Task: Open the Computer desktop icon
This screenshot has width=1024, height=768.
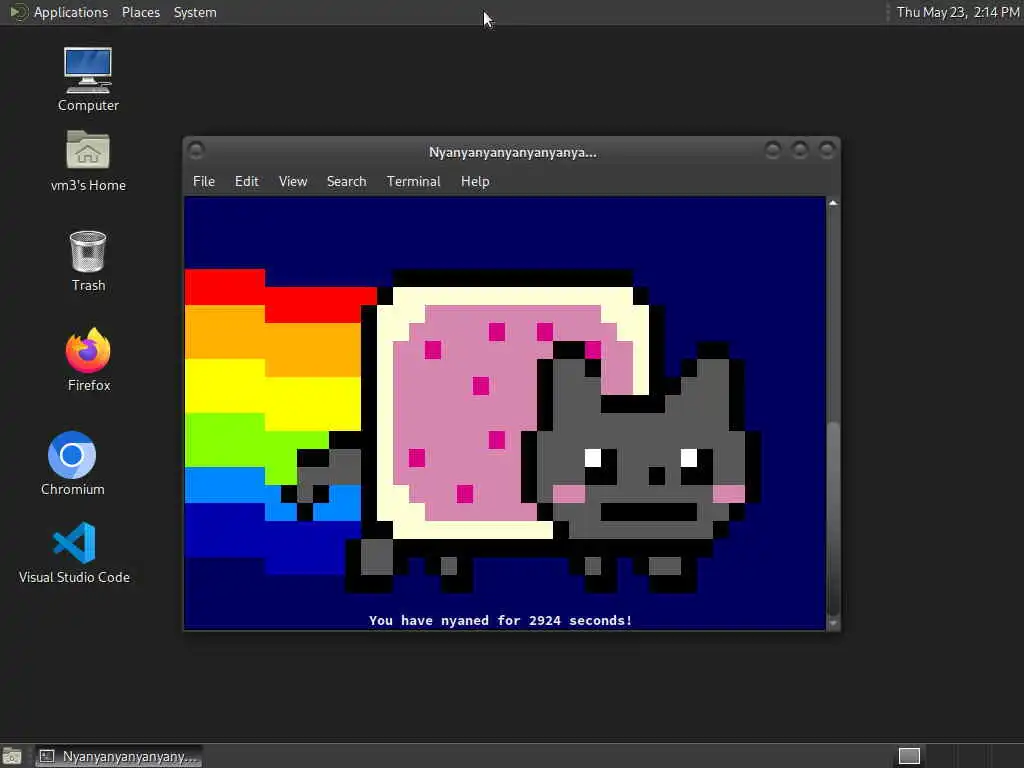Action: [88, 79]
